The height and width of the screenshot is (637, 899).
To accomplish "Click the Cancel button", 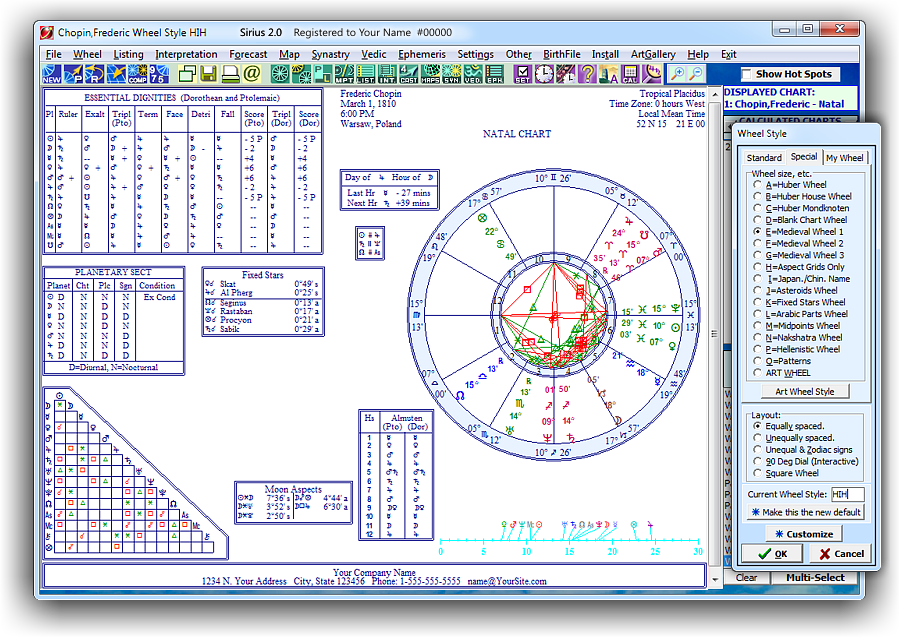I will click(842, 554).
